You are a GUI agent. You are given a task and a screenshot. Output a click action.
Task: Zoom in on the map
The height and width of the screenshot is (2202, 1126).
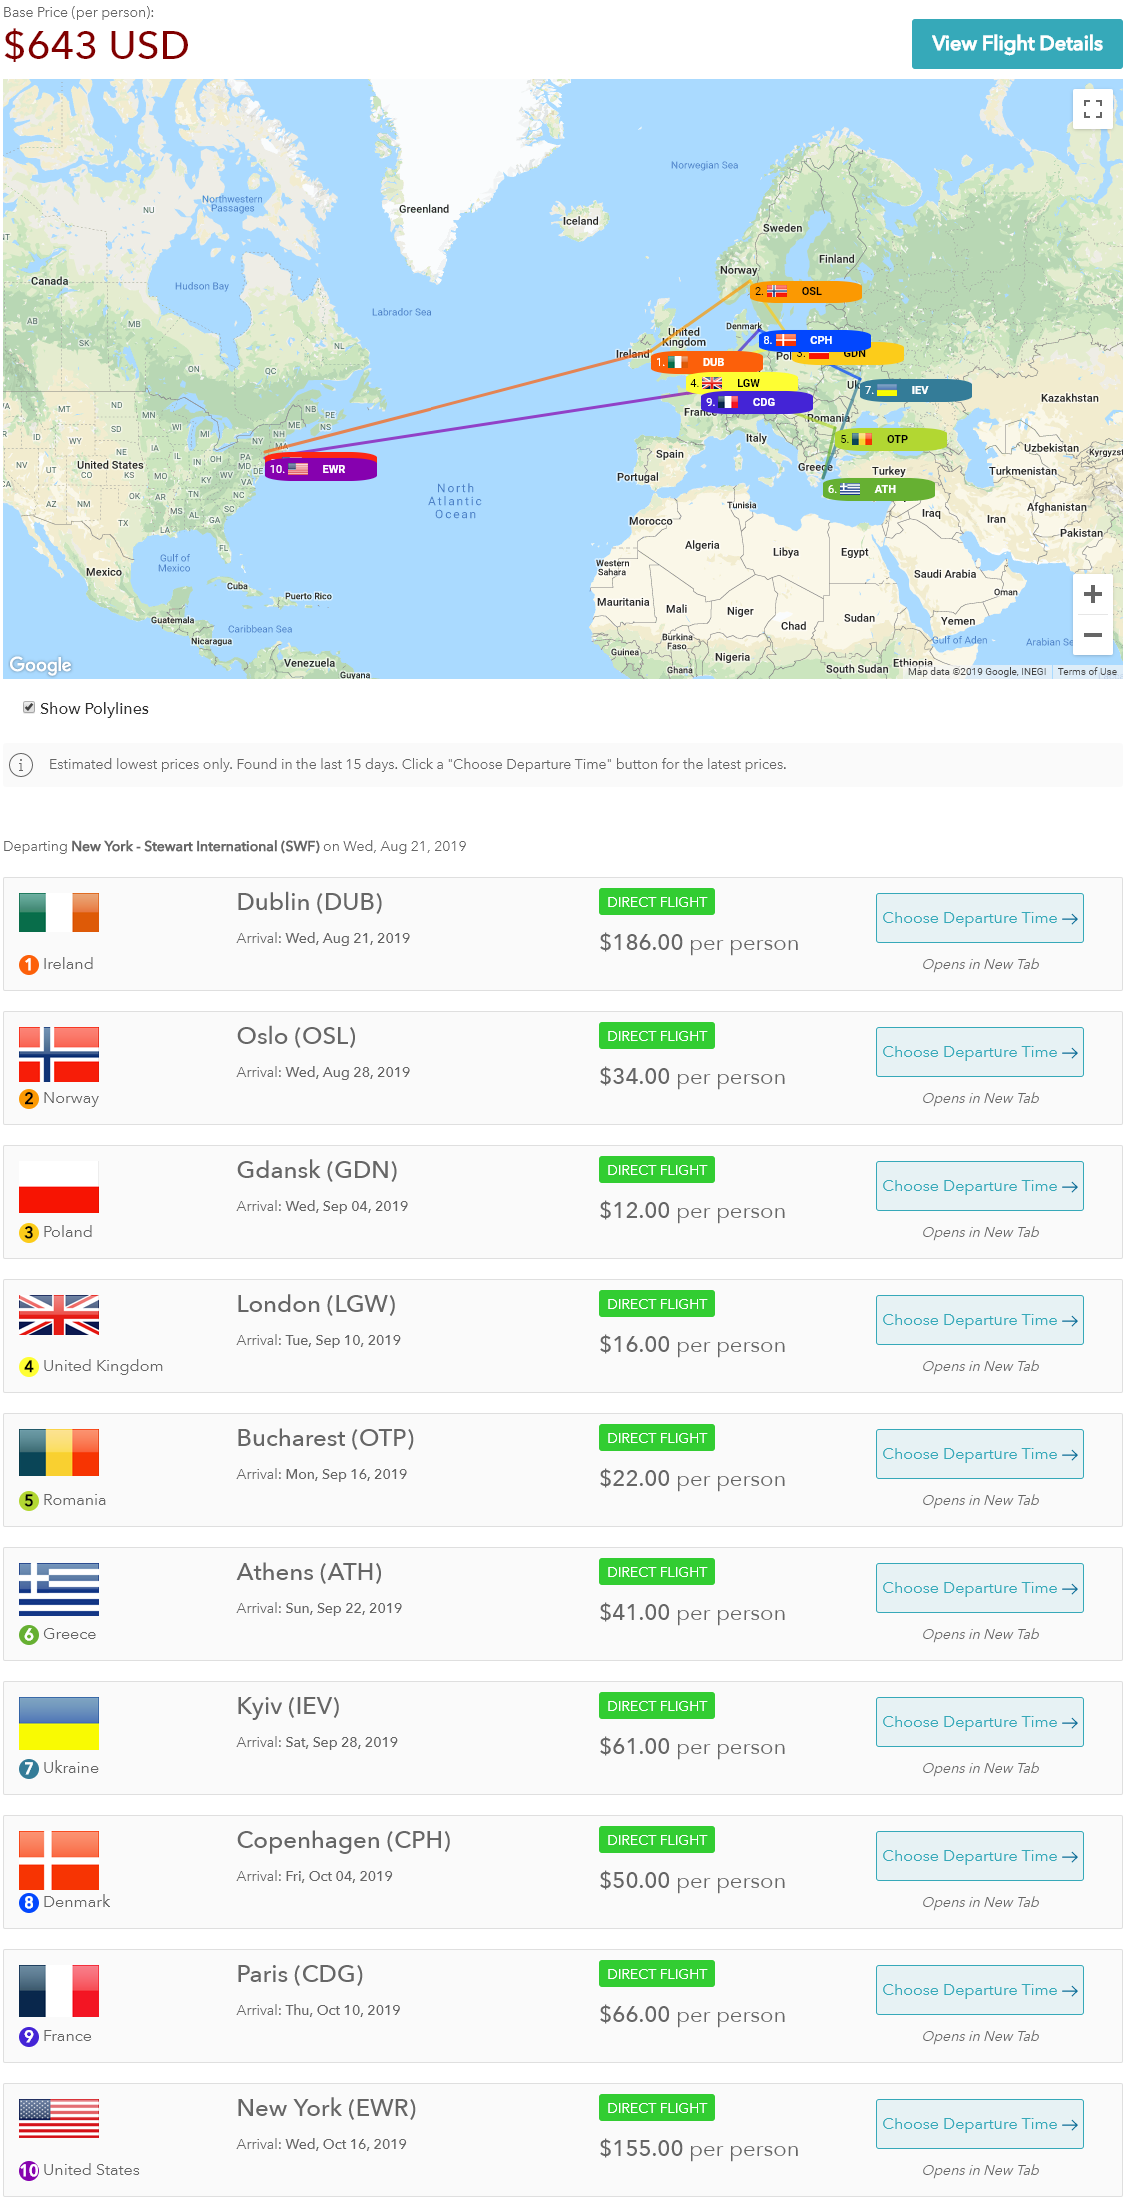(1093, 593)
